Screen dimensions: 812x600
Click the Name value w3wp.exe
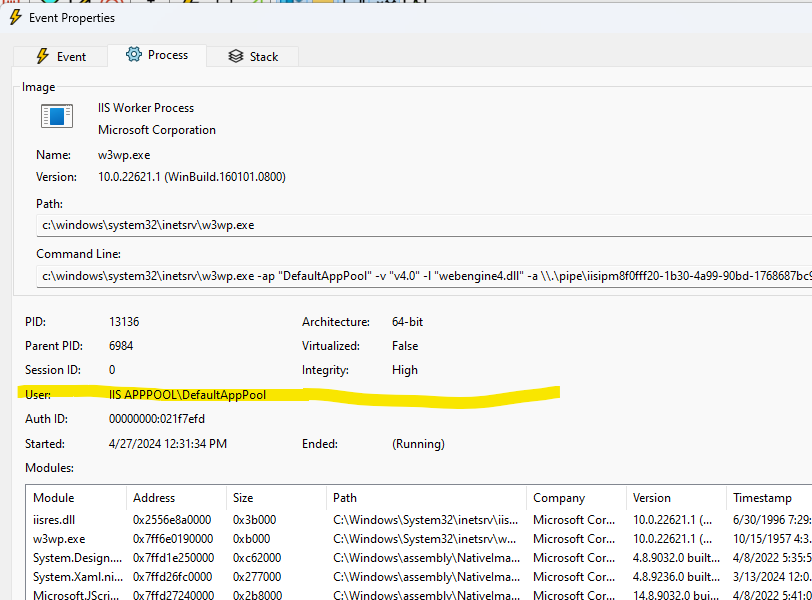point(124,155)
